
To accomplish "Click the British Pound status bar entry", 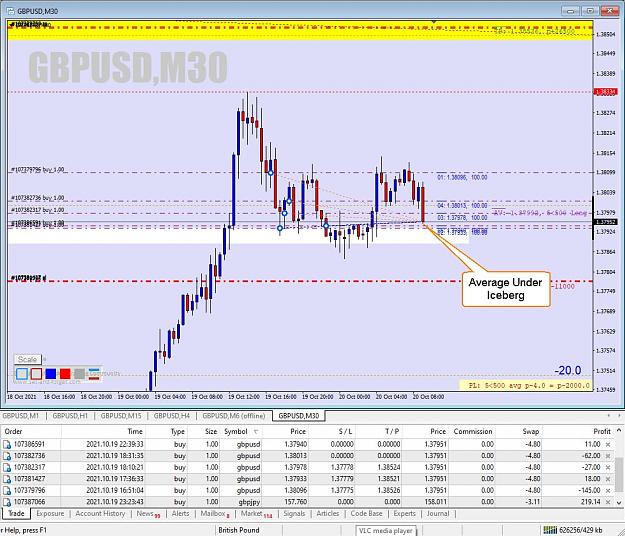I will 239,530.
